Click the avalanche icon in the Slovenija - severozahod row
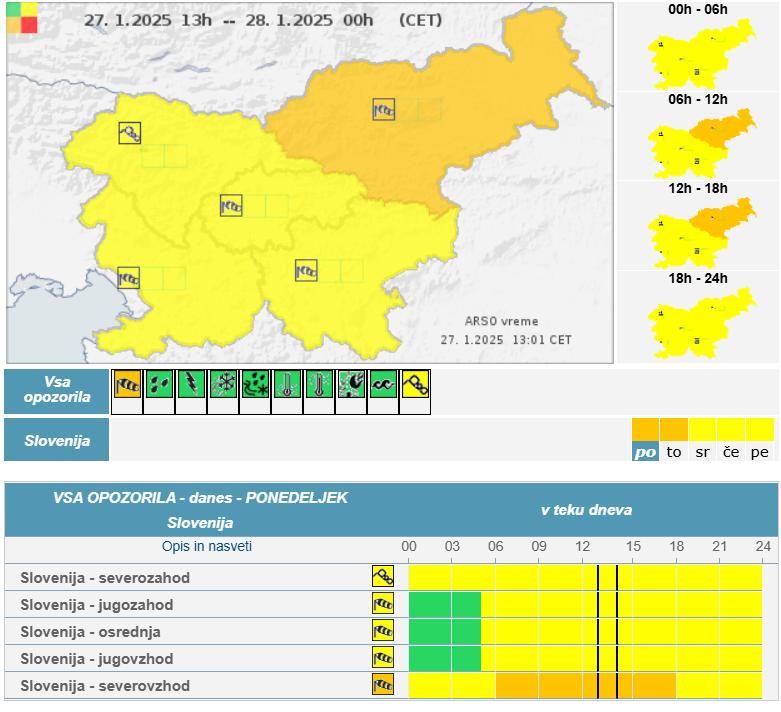Screen dimensions: 781x712 (x=383, y=576)
